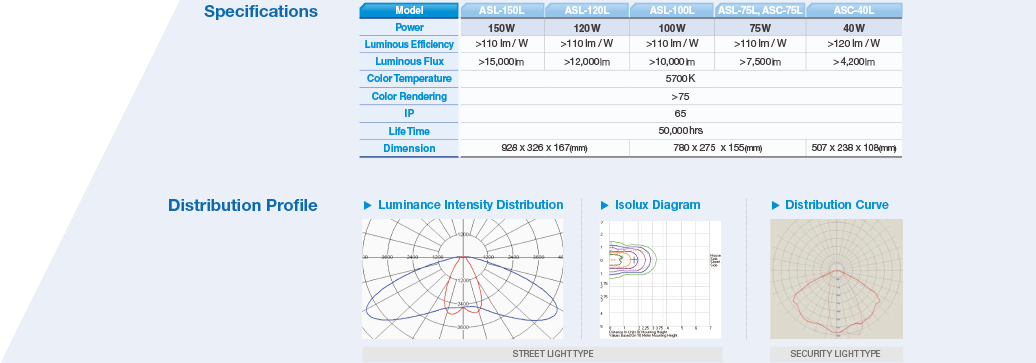Select the ASL-75L, ASC-75L column header
This screenshot has width=1036, height=363.
point(760,11)
